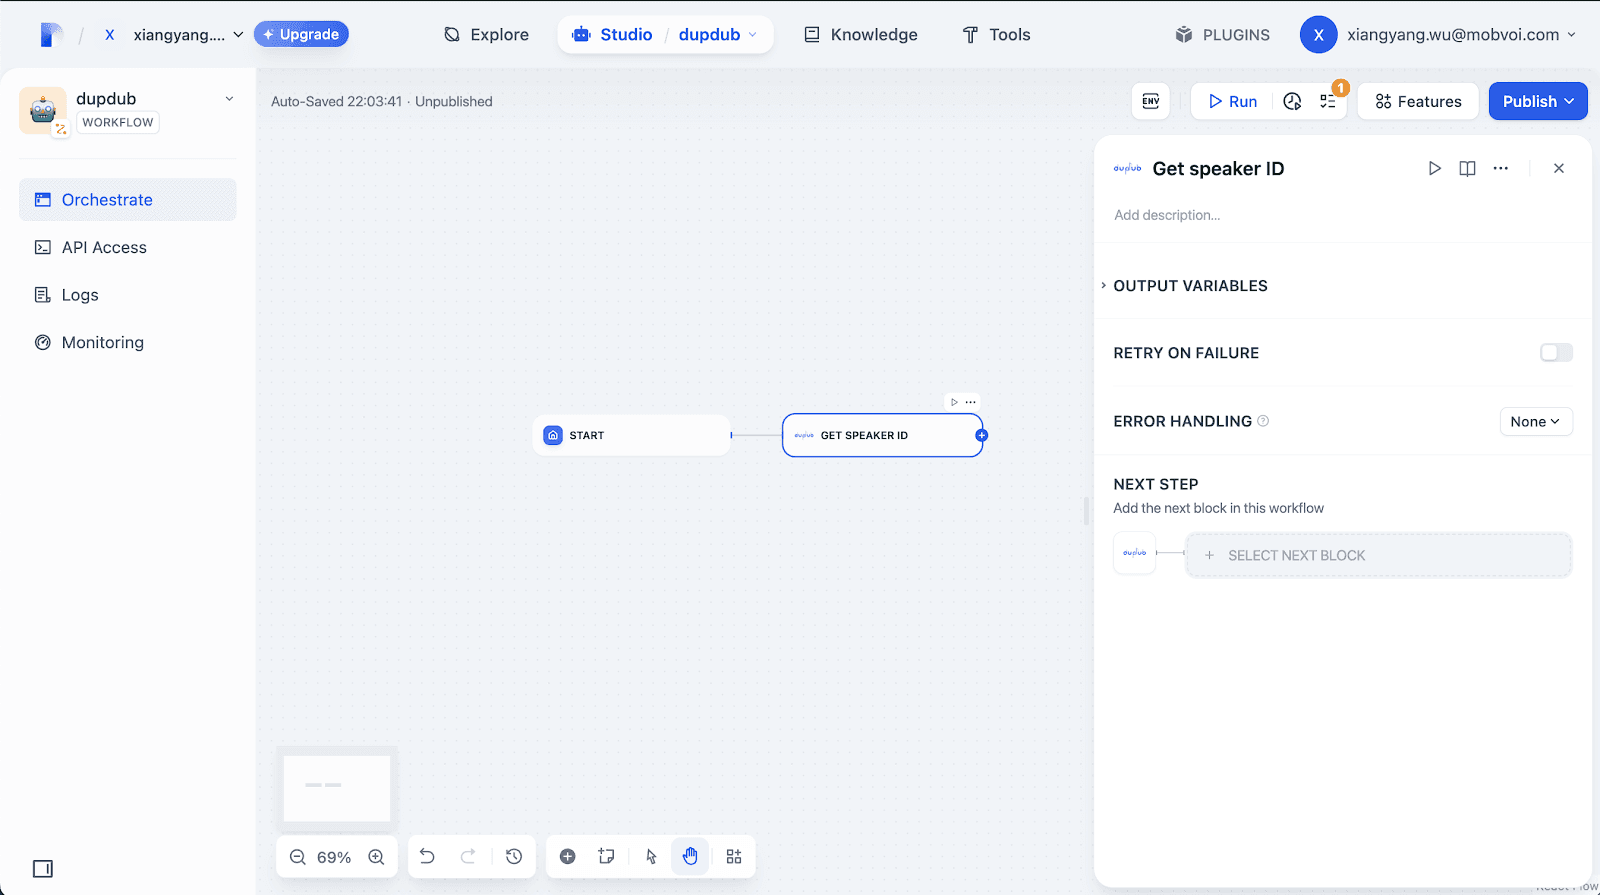Select the pointer mode cursor icon
Viewport: 1600px width, 895px height.
pos(651,856)
